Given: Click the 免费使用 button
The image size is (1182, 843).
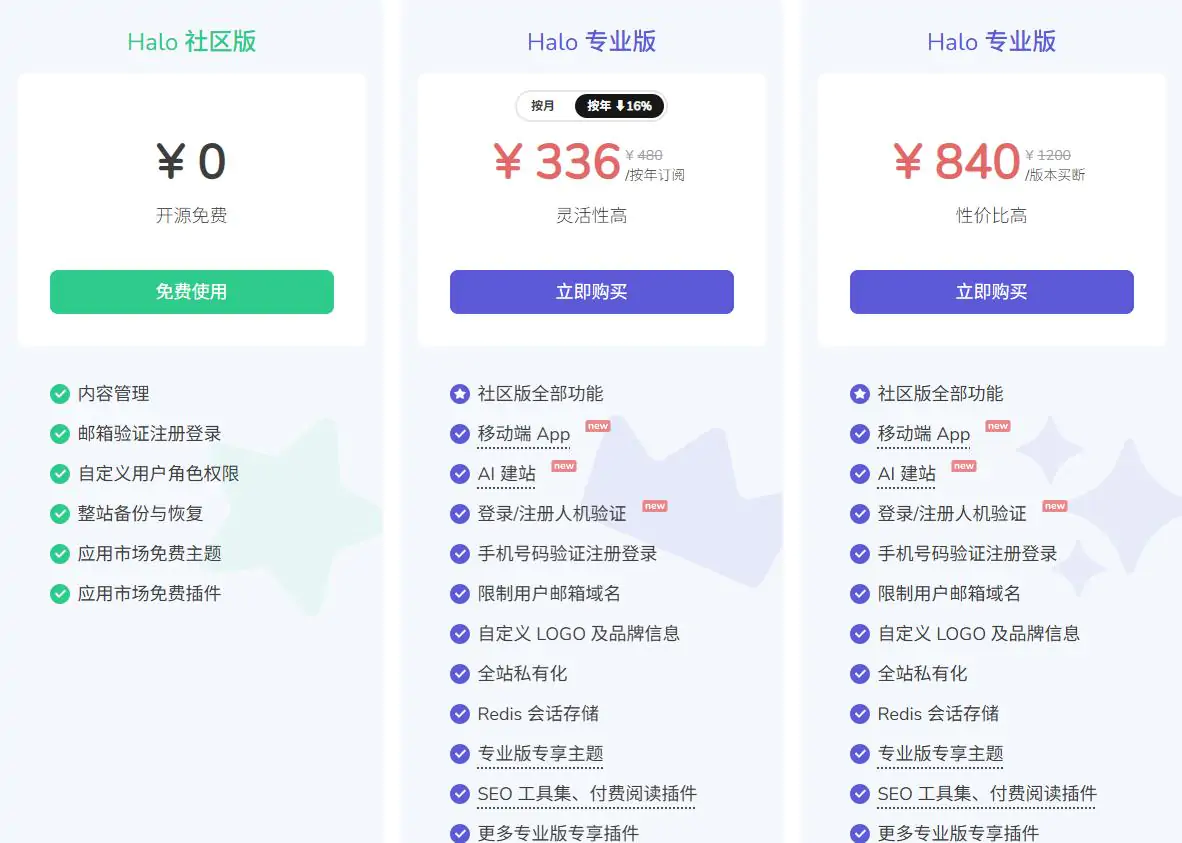Looking at the screenshot, I should 191,291.
